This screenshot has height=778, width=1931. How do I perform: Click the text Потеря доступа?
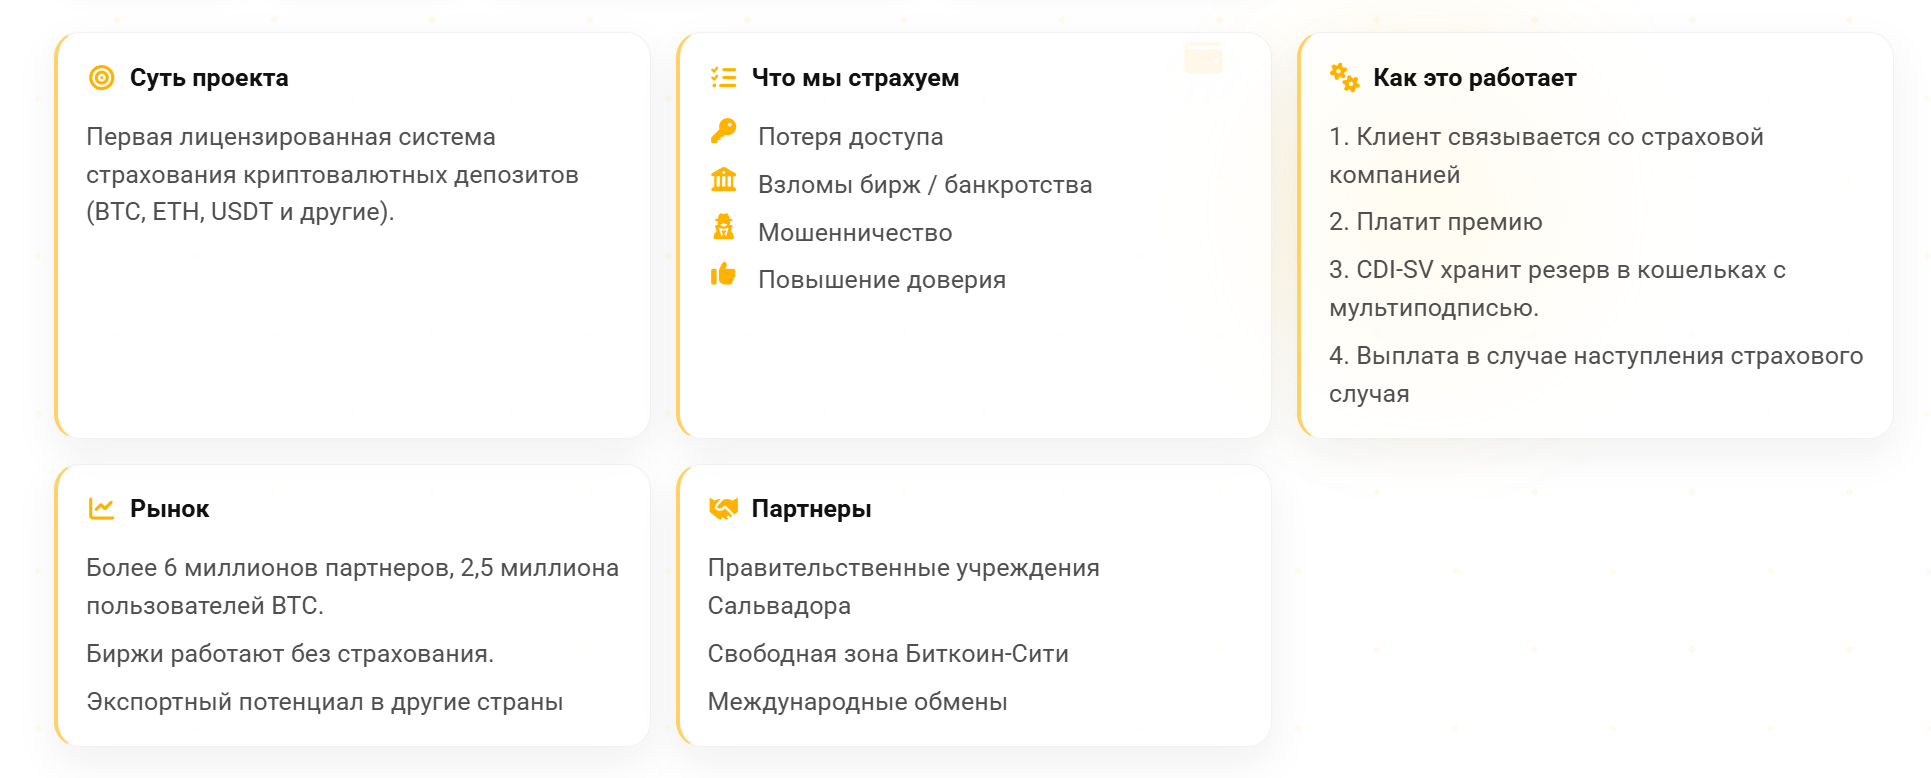(850, 137)
